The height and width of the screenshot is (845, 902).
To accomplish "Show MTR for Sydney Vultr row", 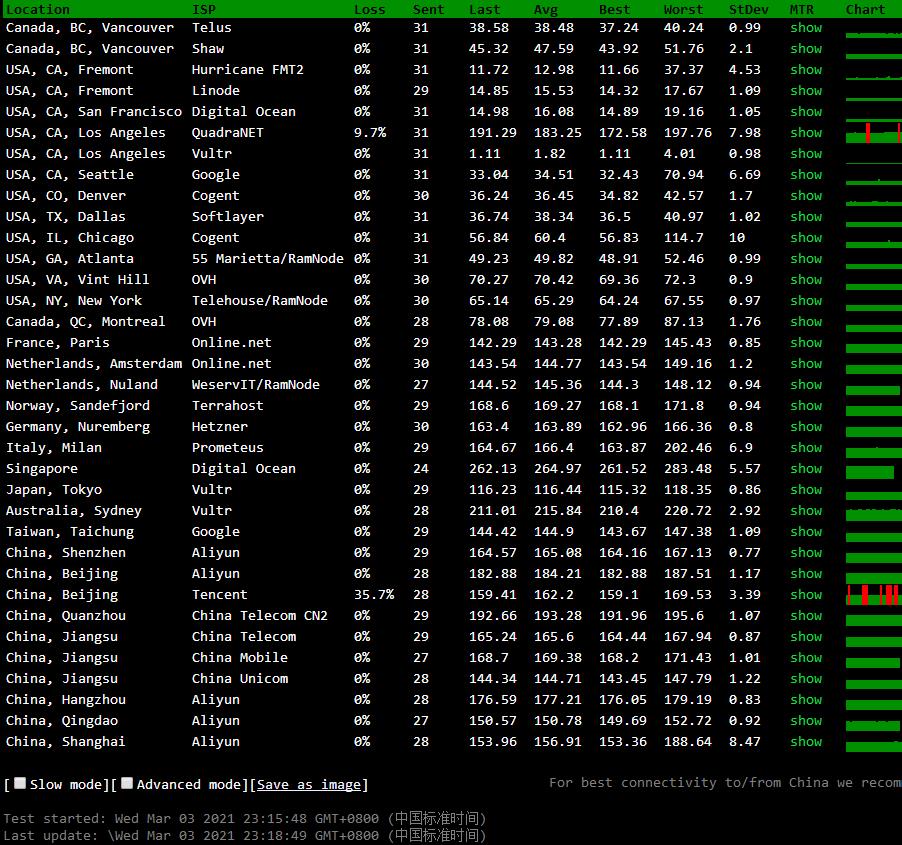I will click(x=806, y=511).
